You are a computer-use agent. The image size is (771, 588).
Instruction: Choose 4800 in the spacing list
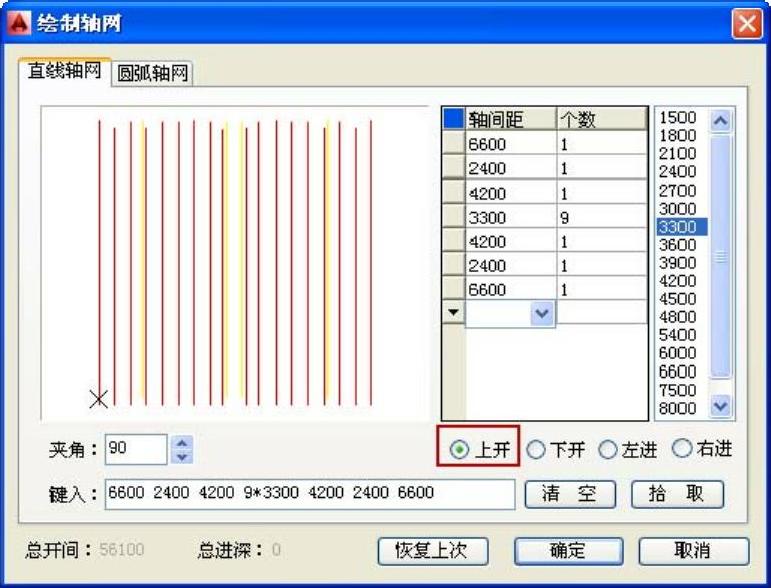(x=678, y=317)
